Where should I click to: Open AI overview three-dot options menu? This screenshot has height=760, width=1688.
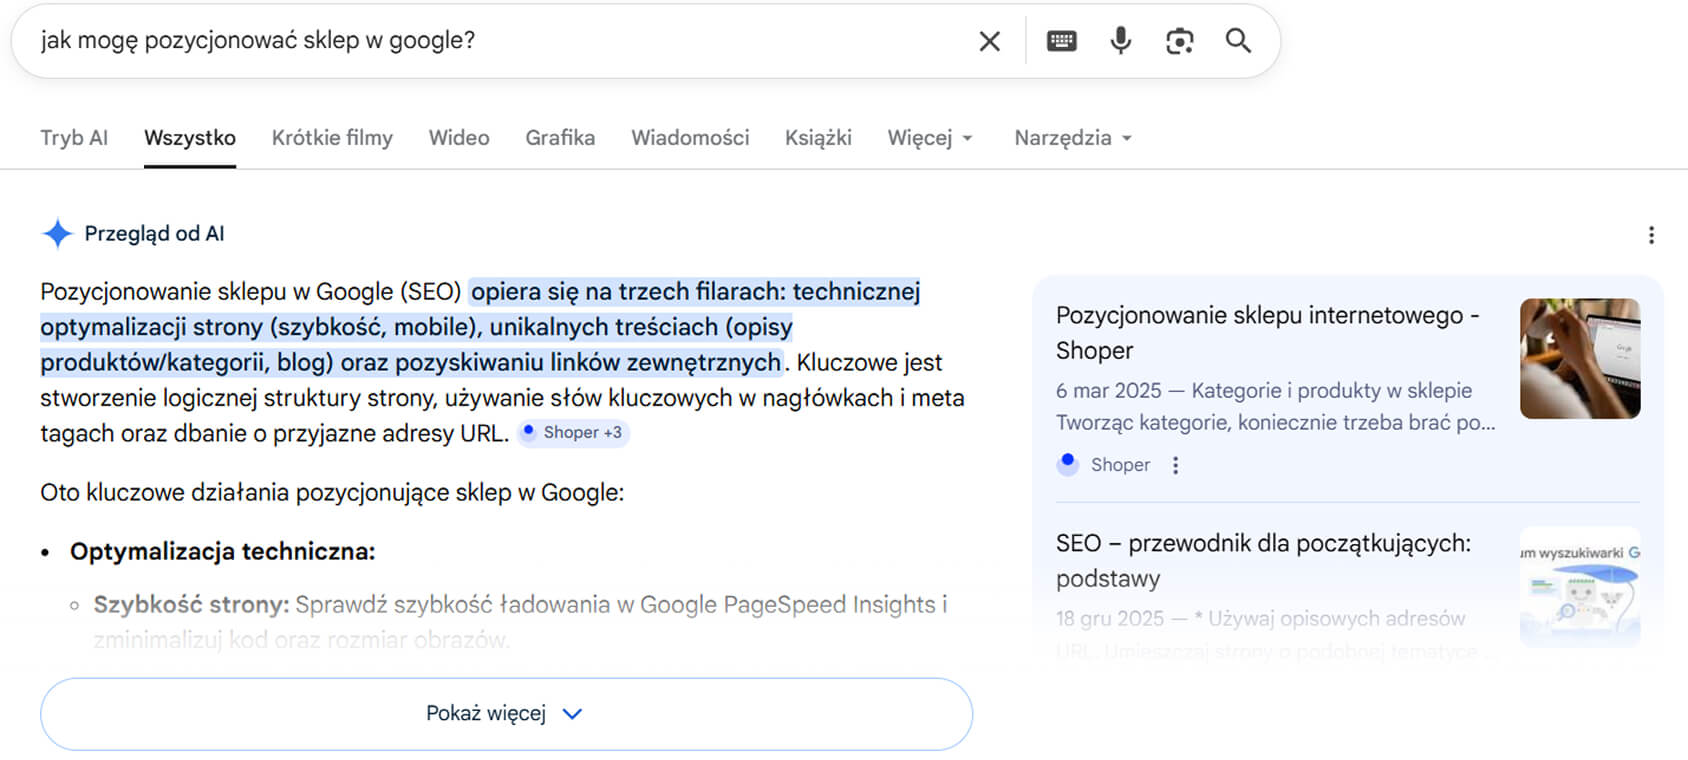[x=1650, y=235]
